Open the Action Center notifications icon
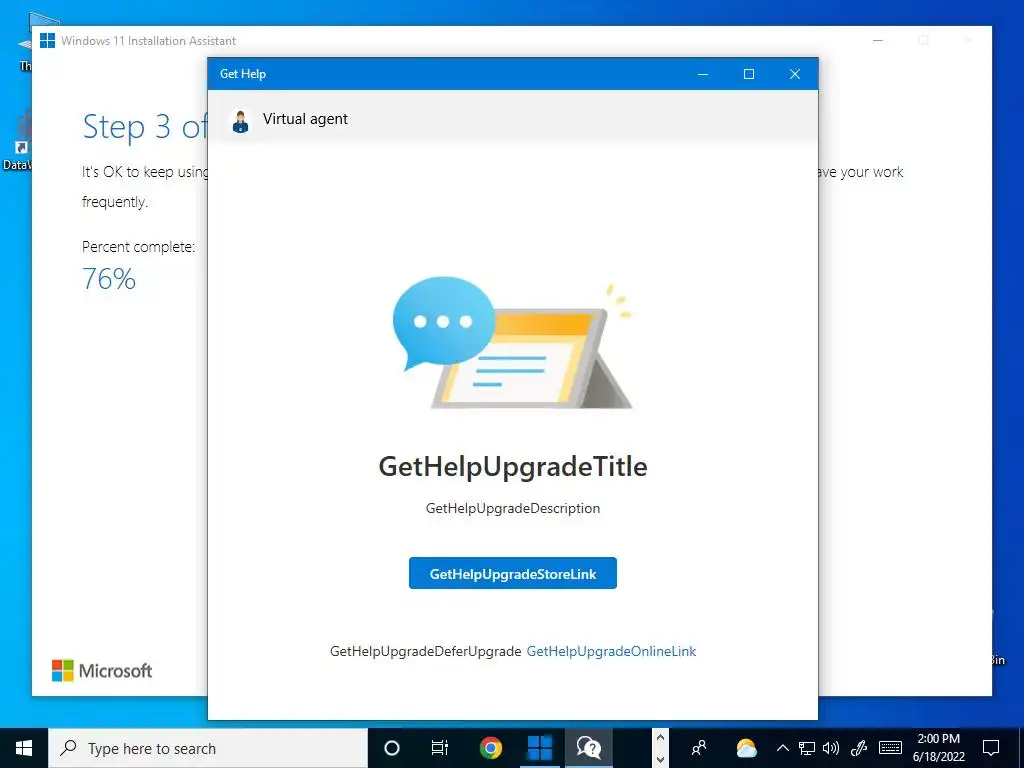This screenshot has width=1024, height=768. (991, 748)
